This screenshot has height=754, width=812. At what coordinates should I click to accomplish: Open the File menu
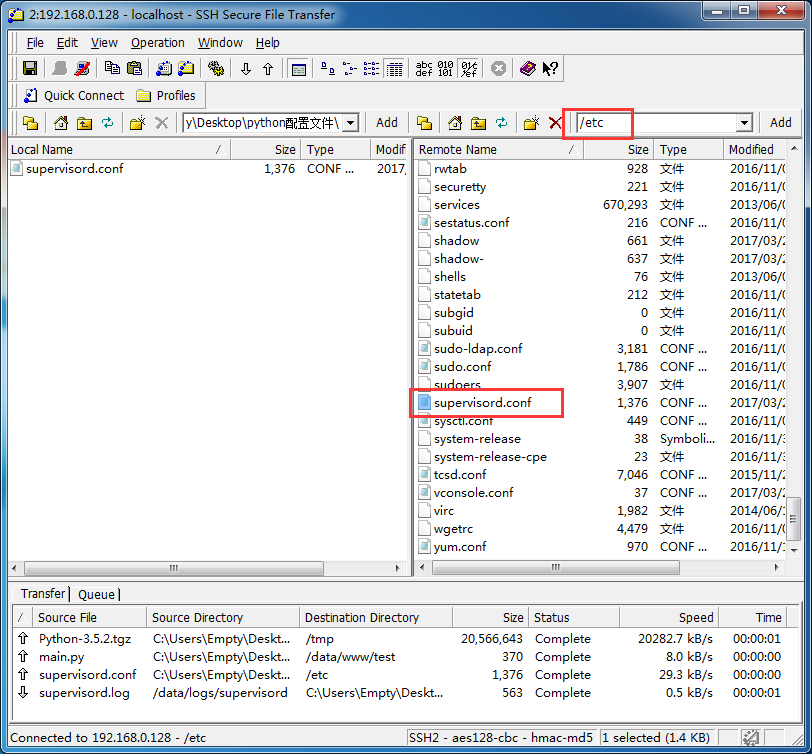[35, 42]
